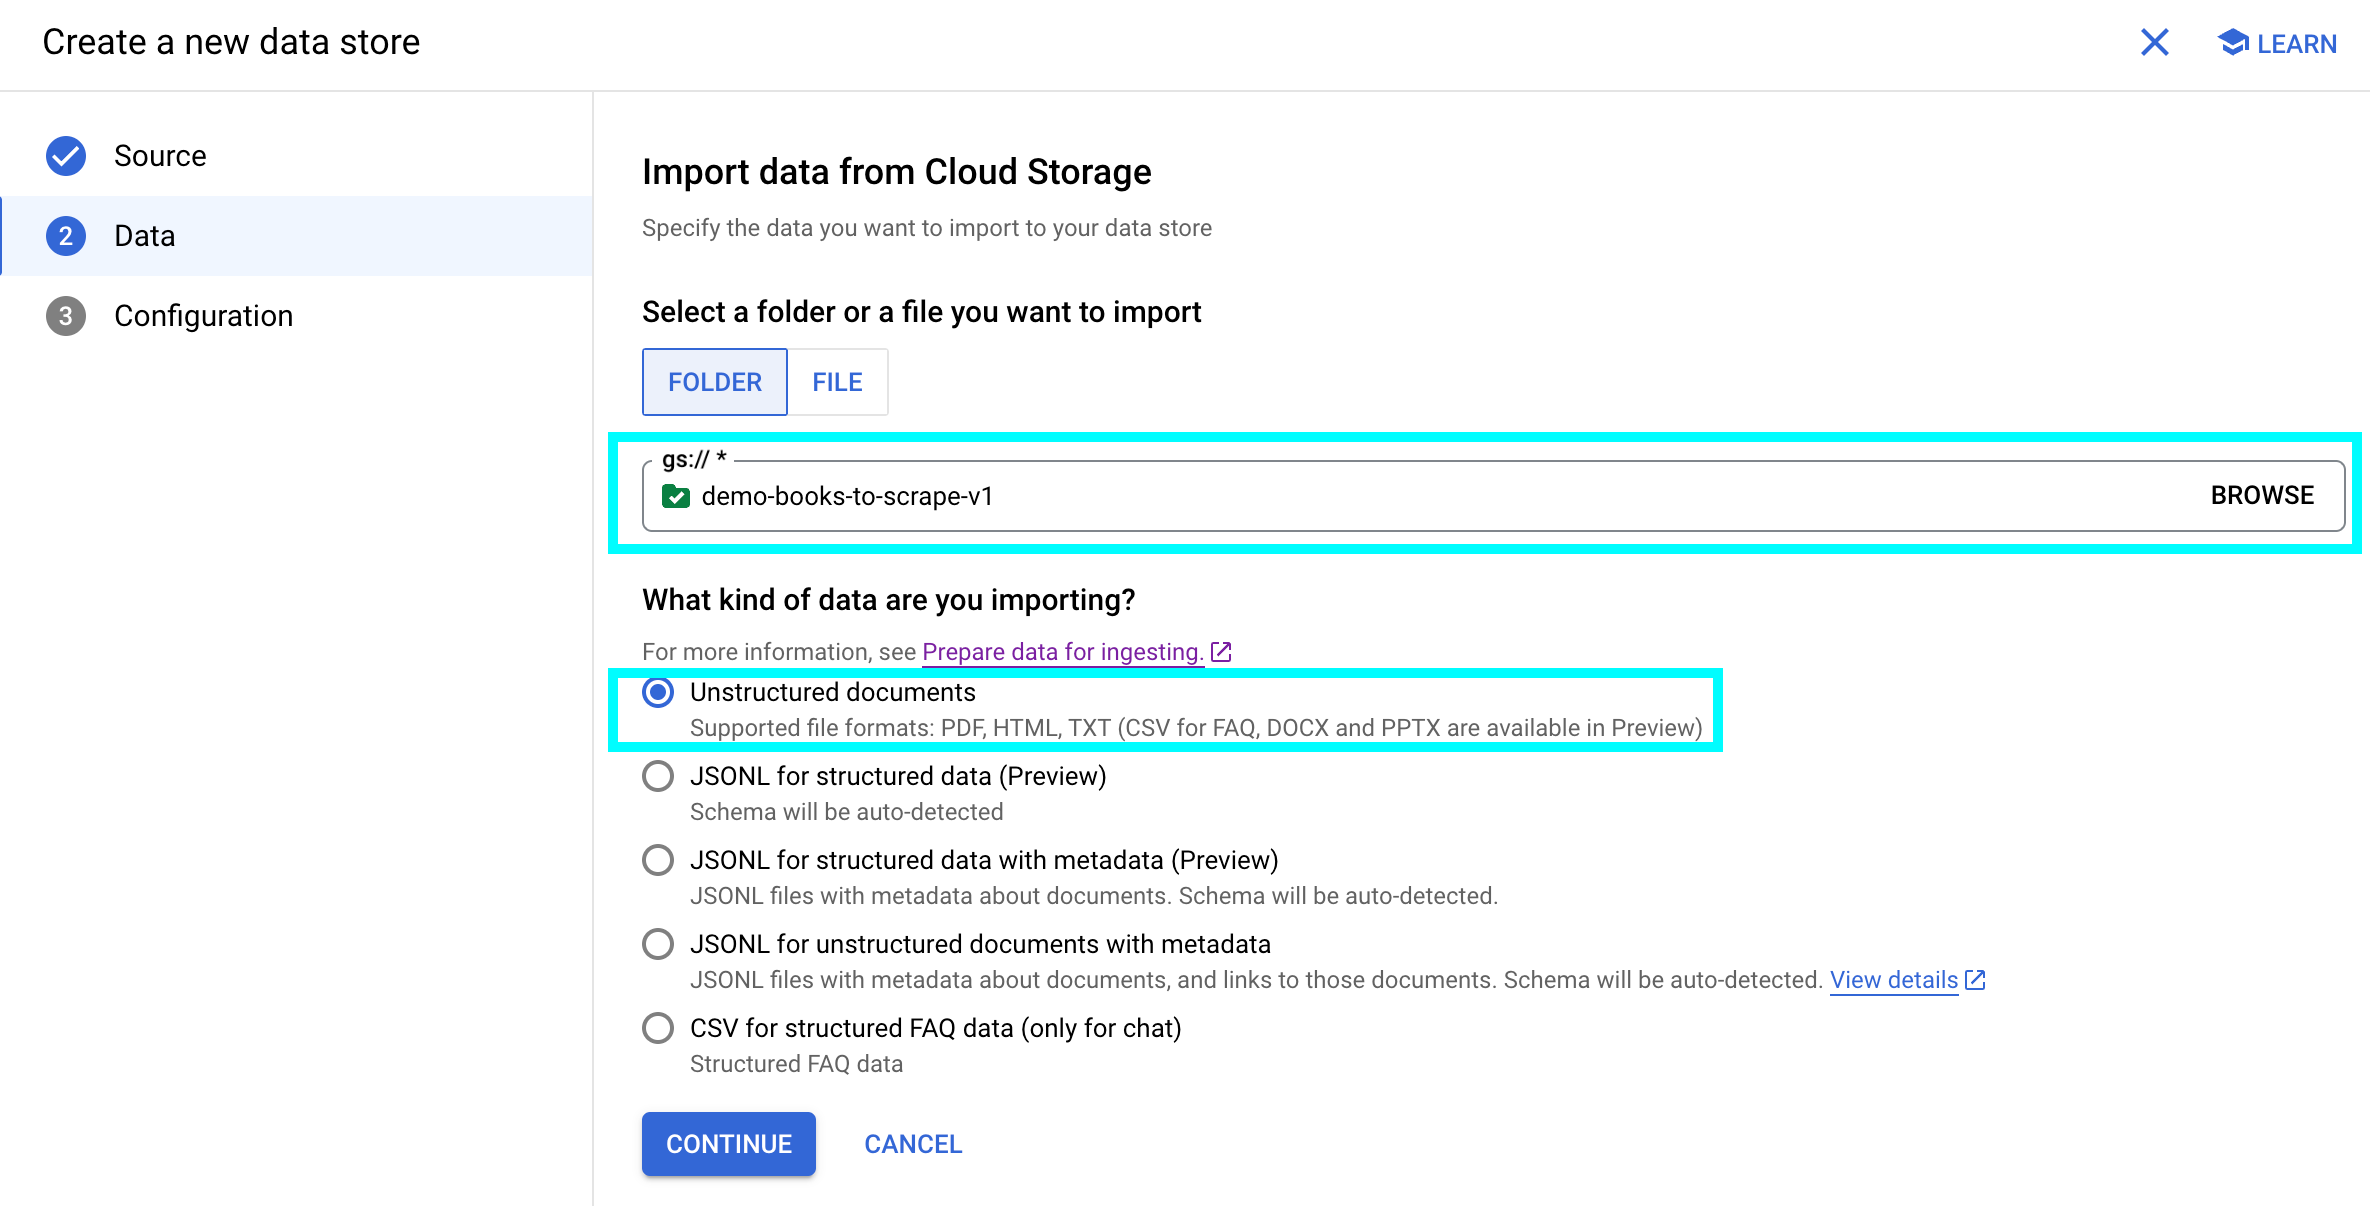Screen dimensions: 2370x1206
Task: Choose JSONL for structured data with metadata
Action: 658,860
